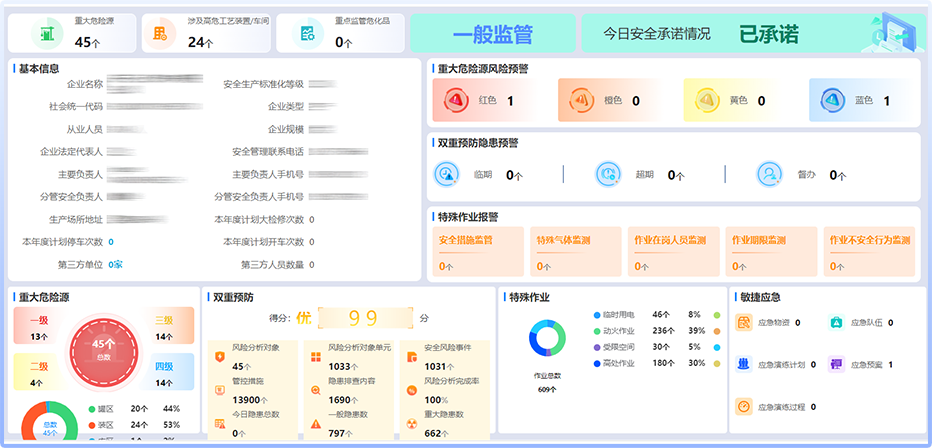The image size is (932, 448).
Task: Click the 装区 orange legend dot
Action: pos(92,425)
